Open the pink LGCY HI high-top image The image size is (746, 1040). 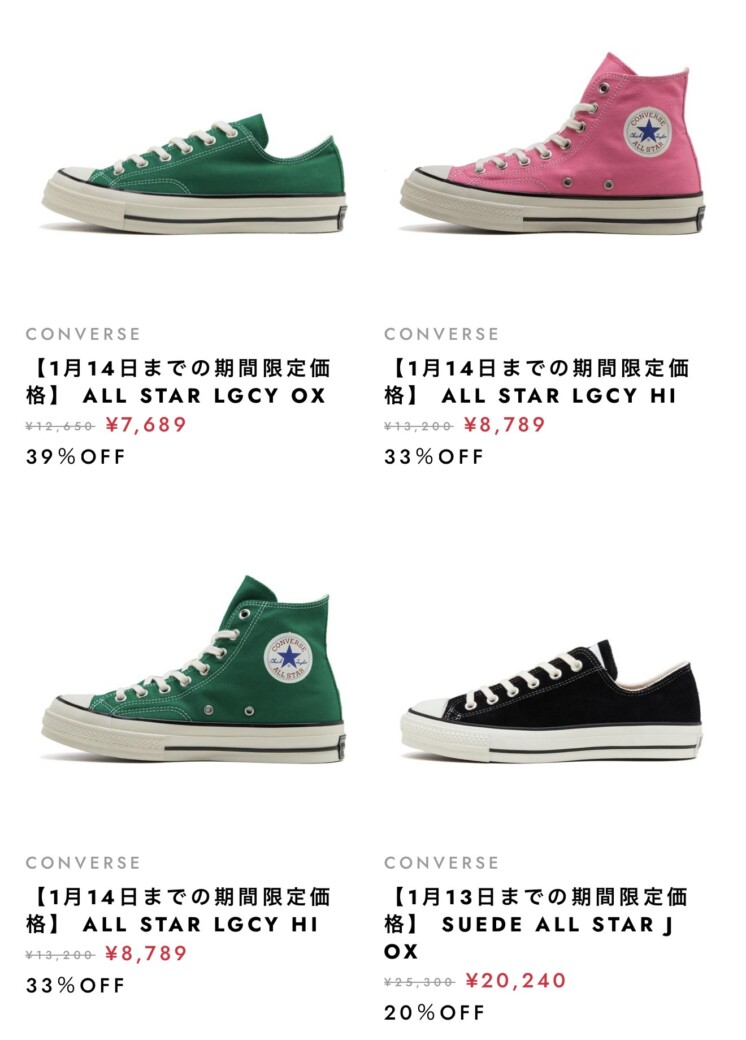tap(552, 141)
